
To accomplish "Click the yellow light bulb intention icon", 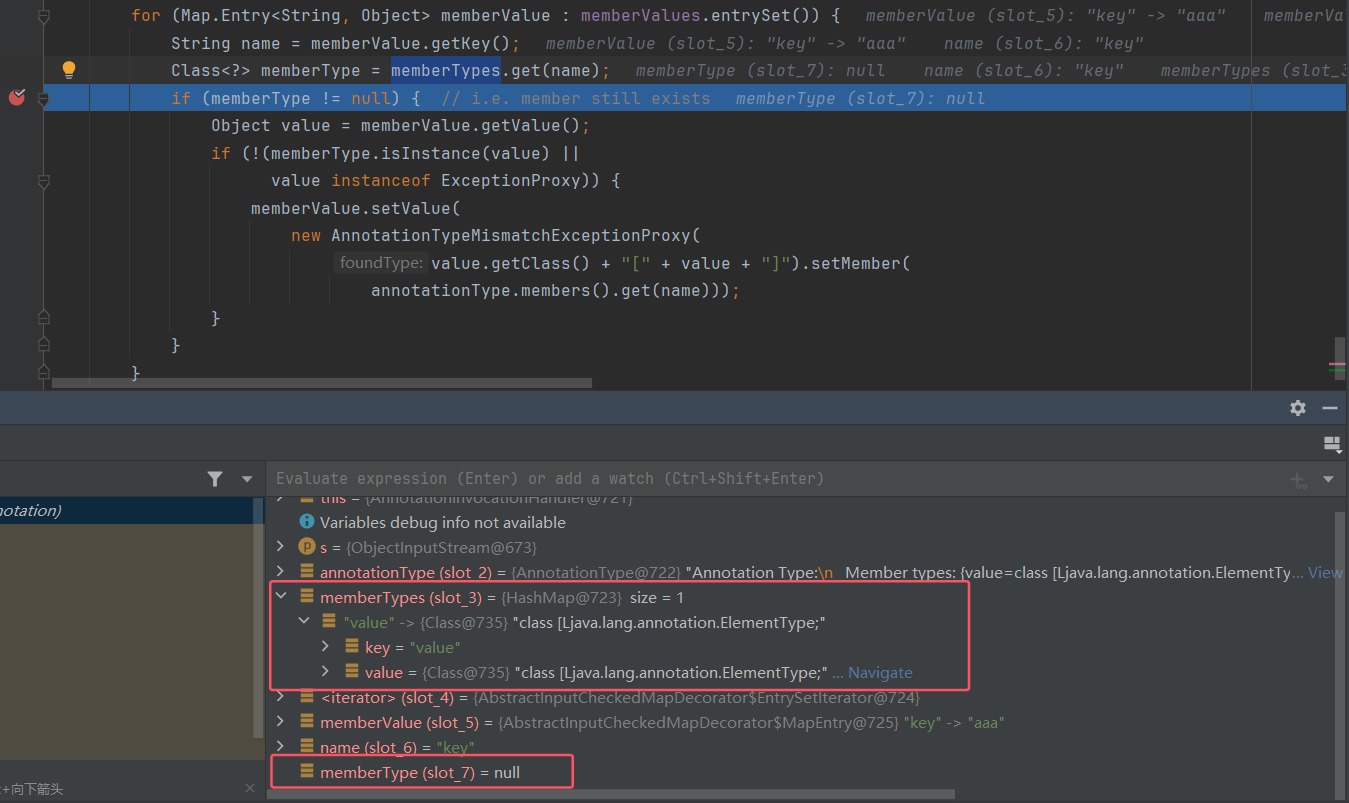I will point(69,70).
